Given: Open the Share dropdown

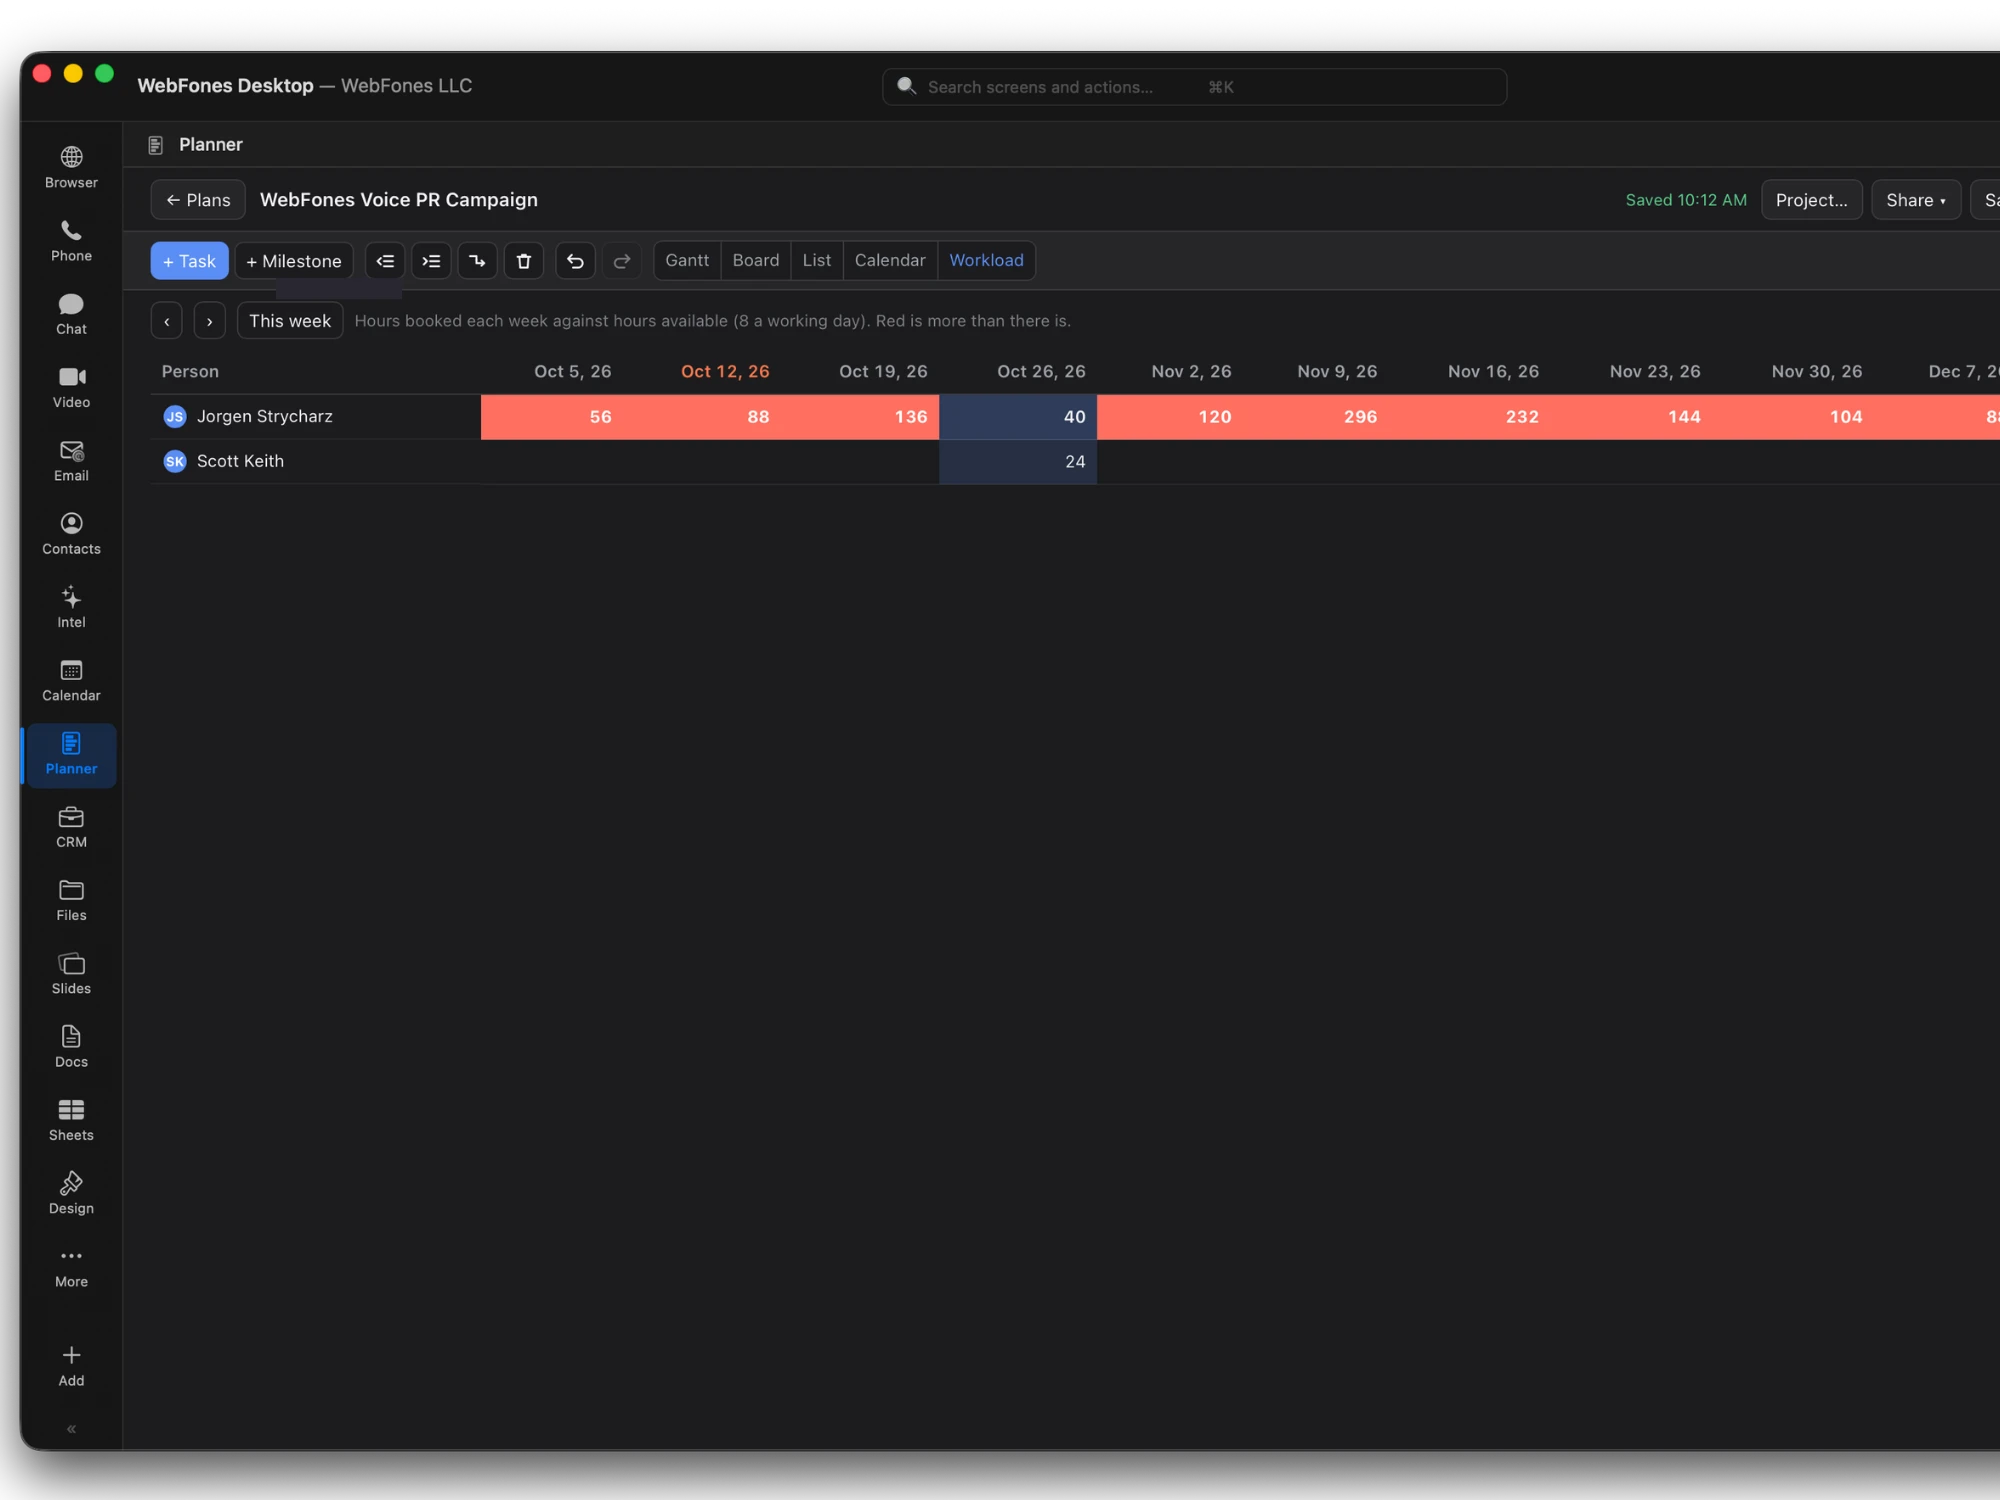Looking at the screenshot, I should tap(1915, 200).
